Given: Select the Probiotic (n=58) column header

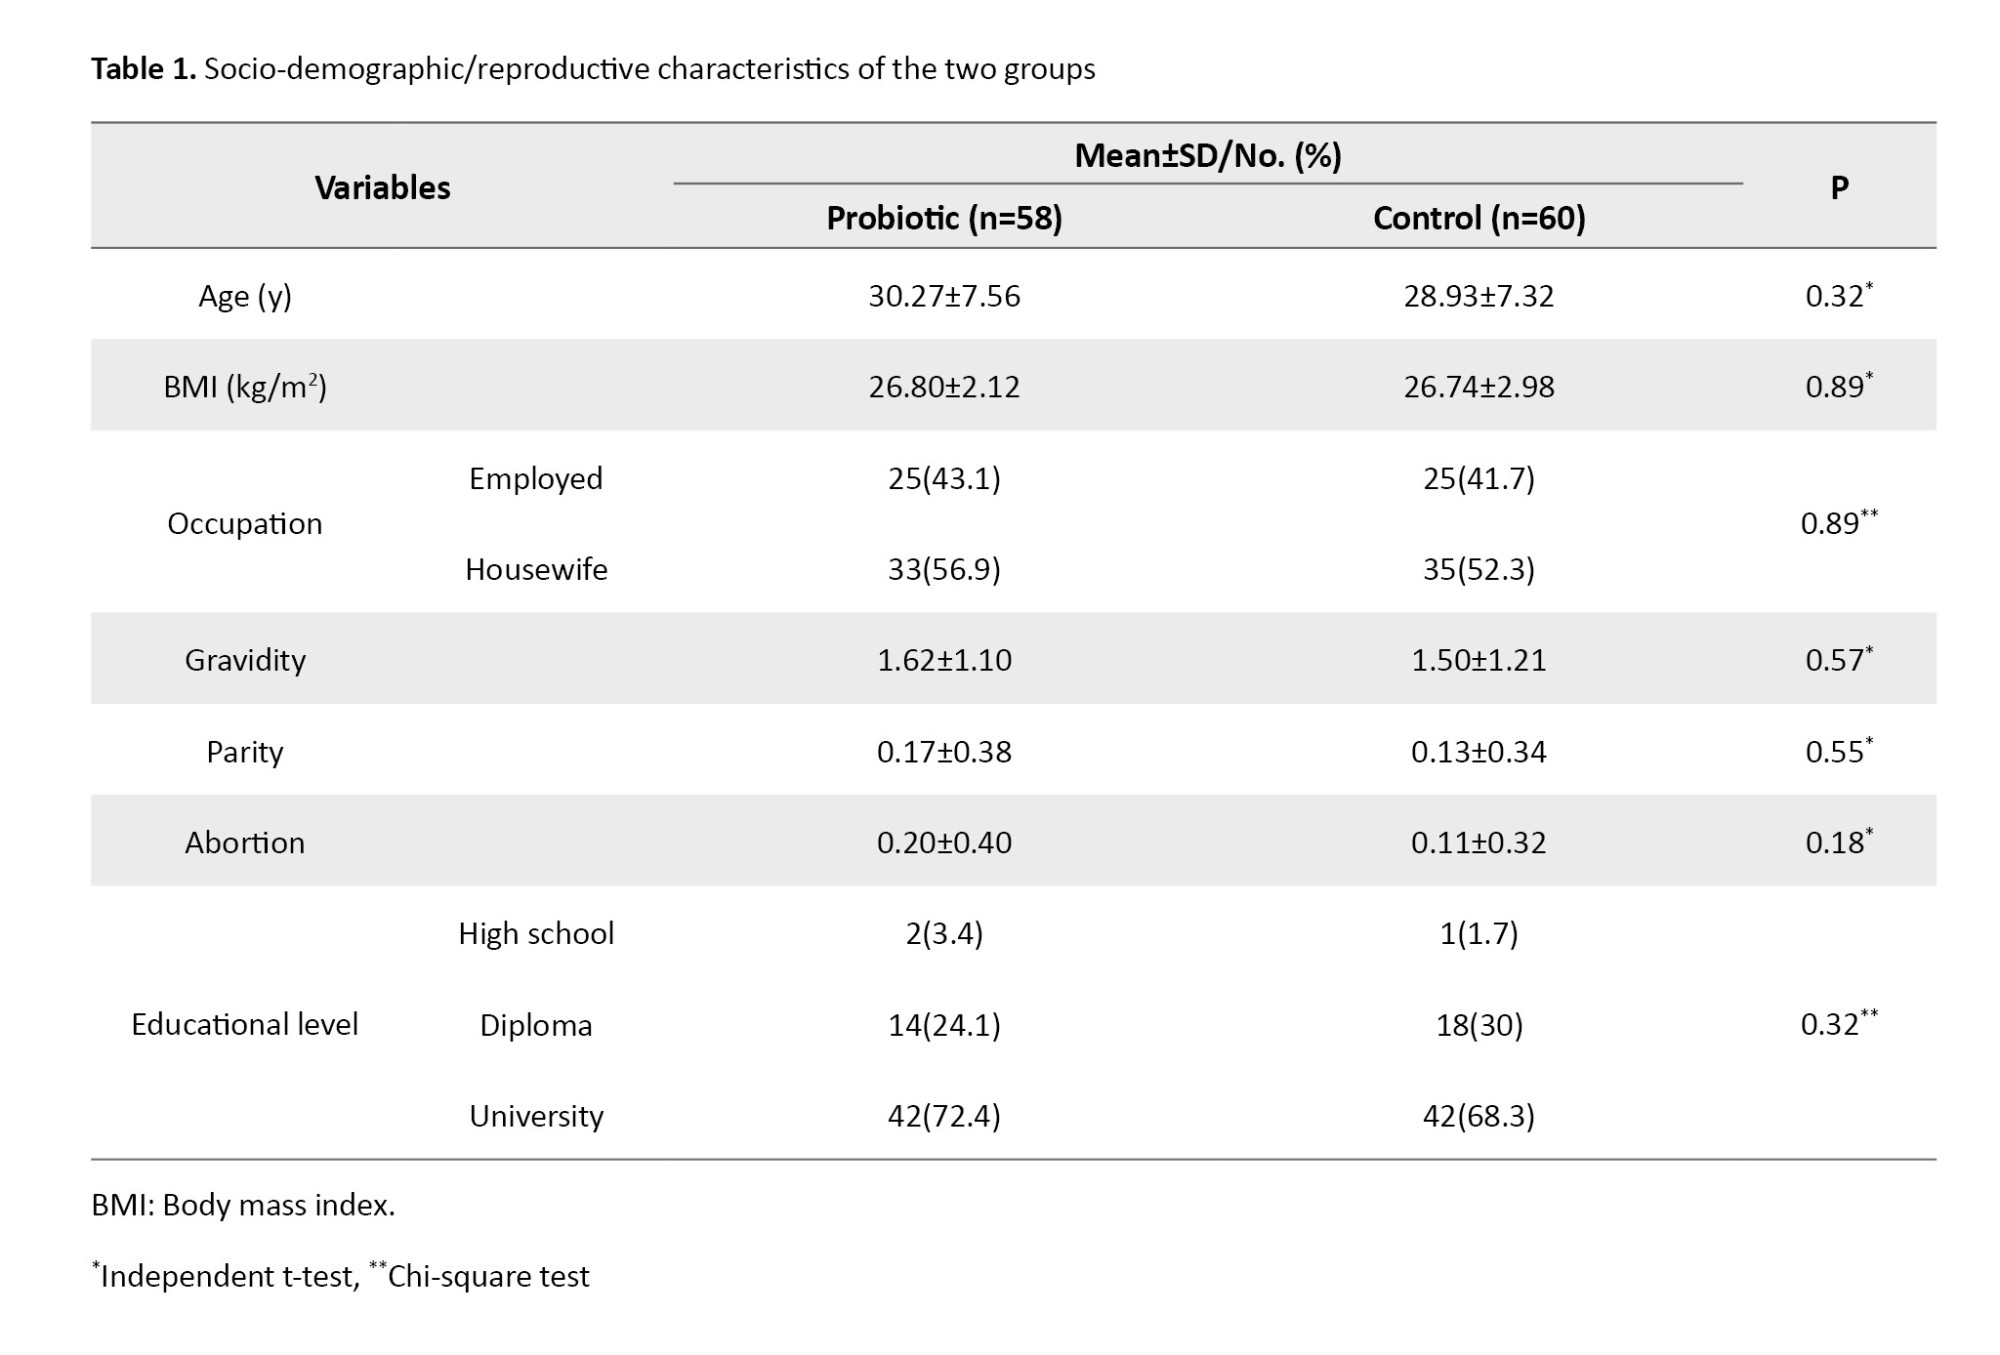Looking at the screenshot, I should point(944,218).
